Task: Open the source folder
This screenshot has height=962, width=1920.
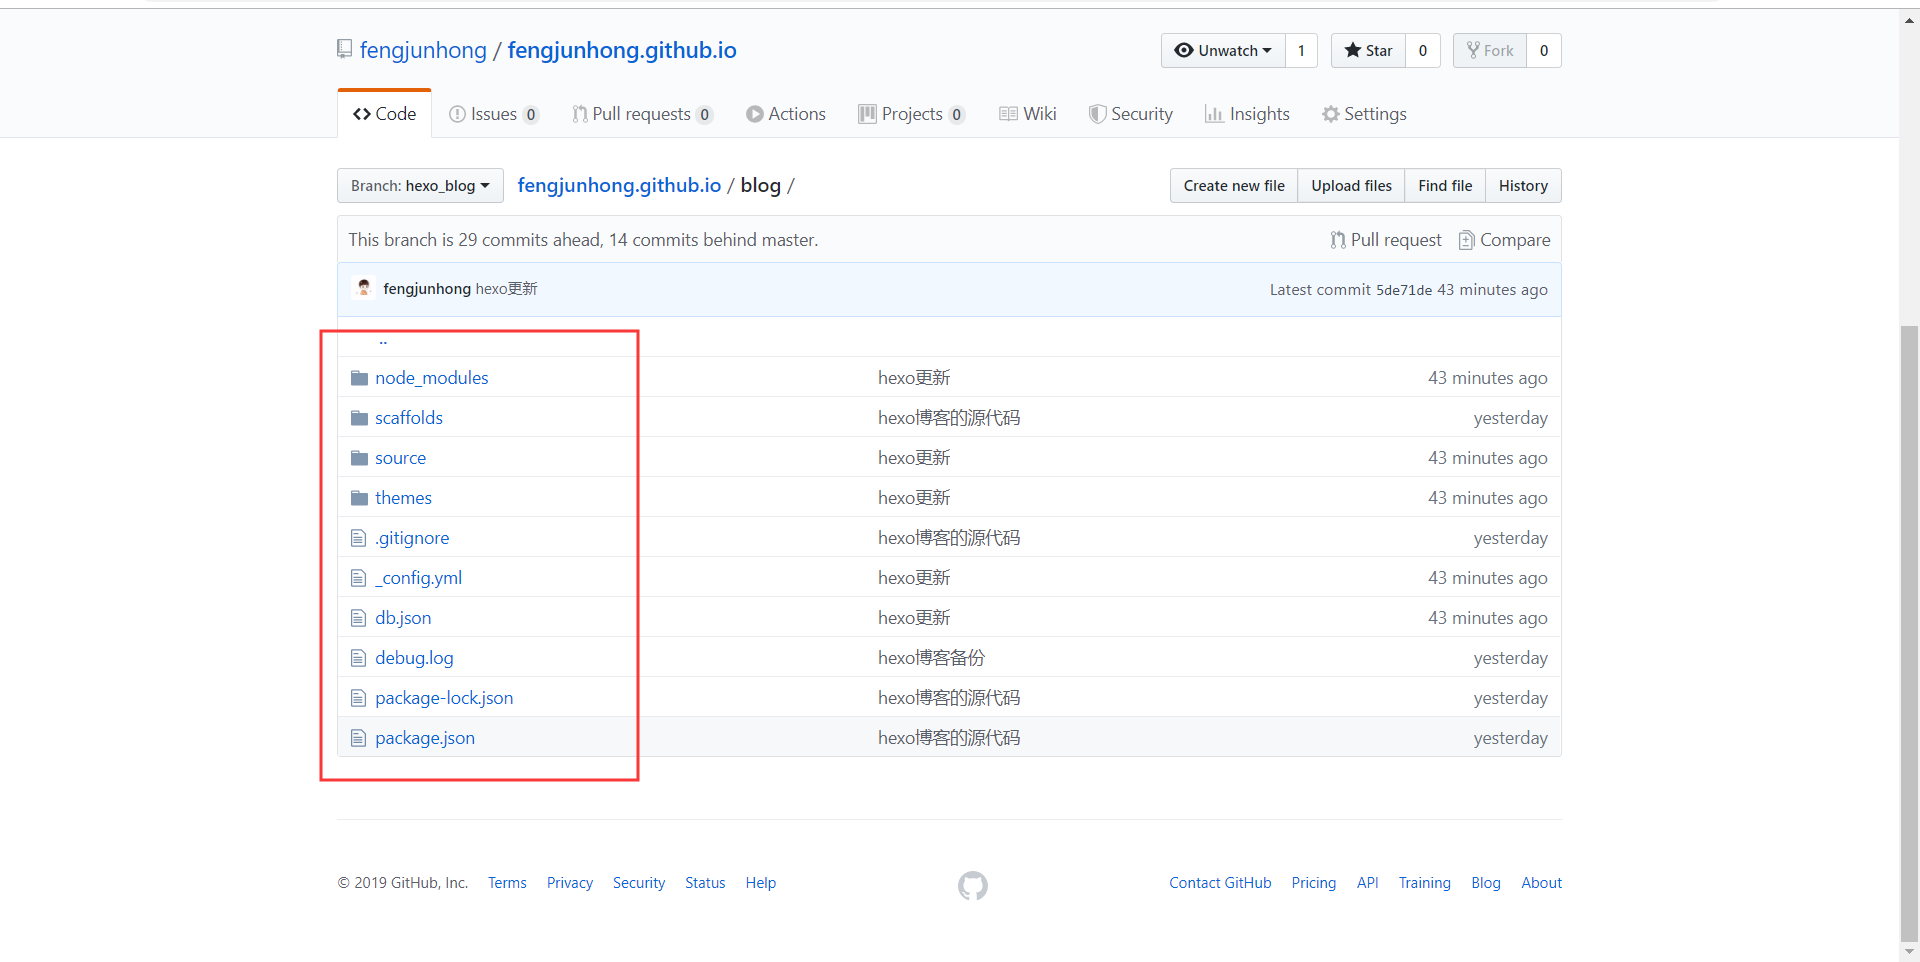Action: tap(400, 458)
